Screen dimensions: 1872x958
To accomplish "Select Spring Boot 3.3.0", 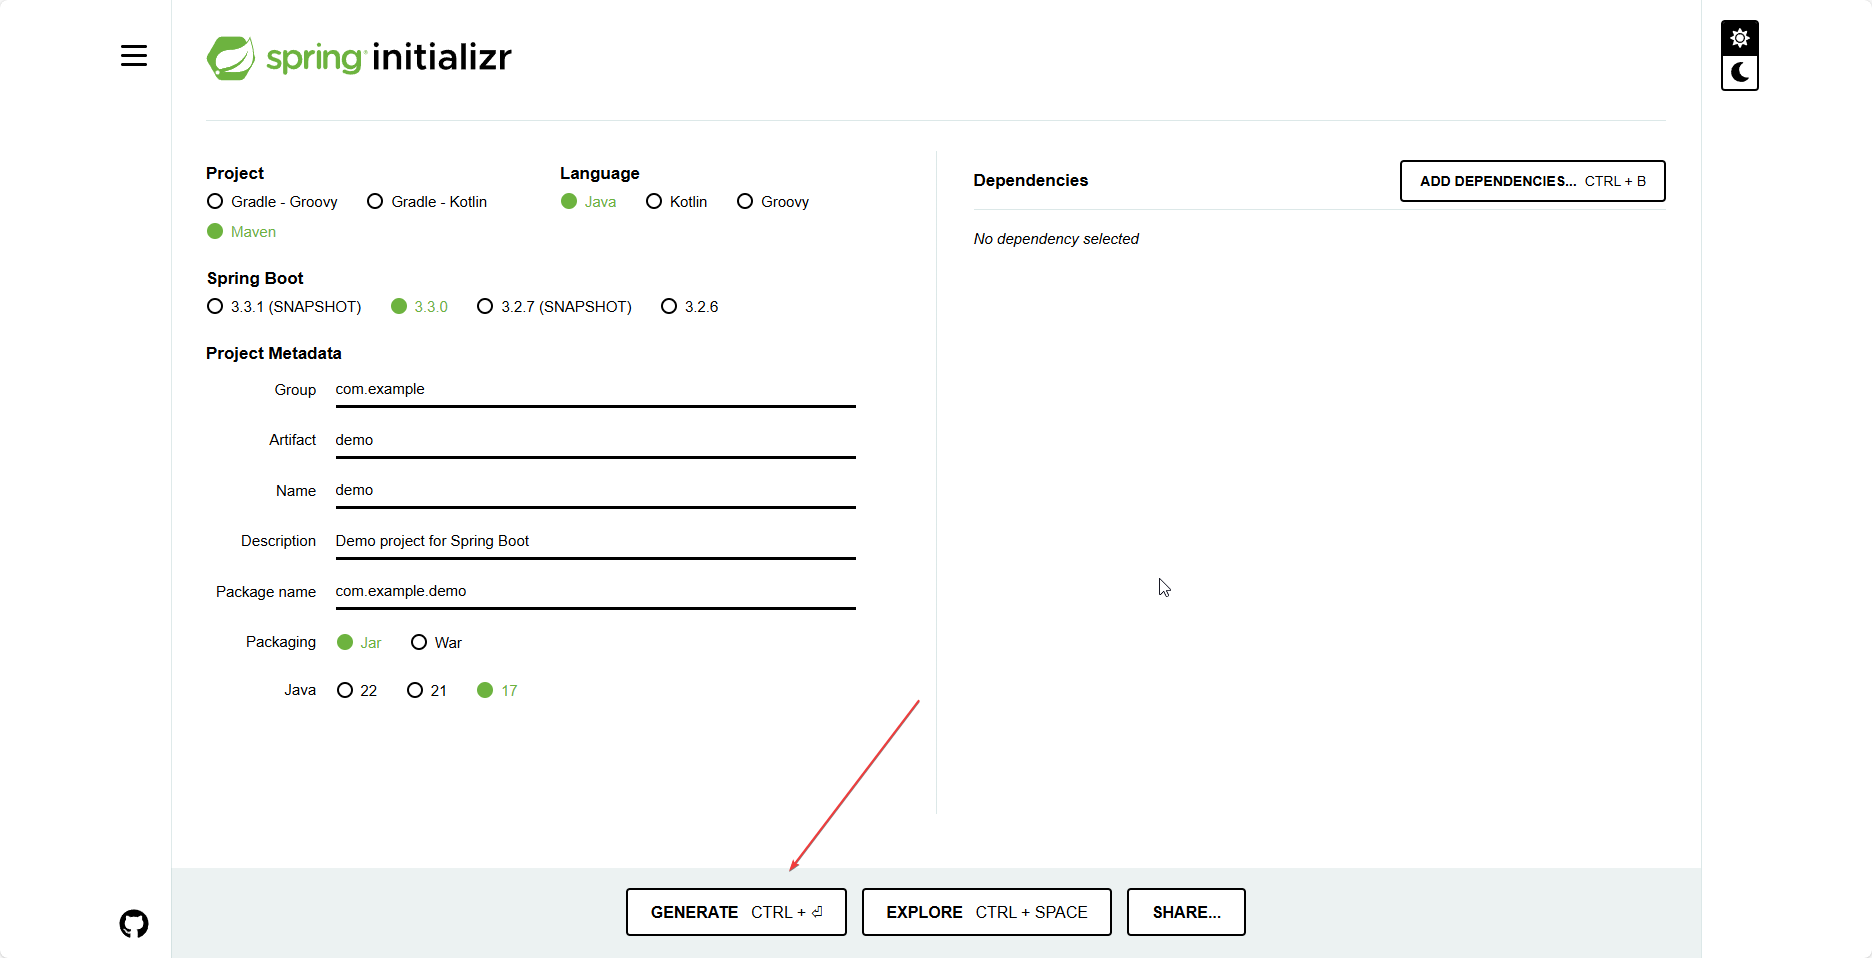I will [419, 307].
